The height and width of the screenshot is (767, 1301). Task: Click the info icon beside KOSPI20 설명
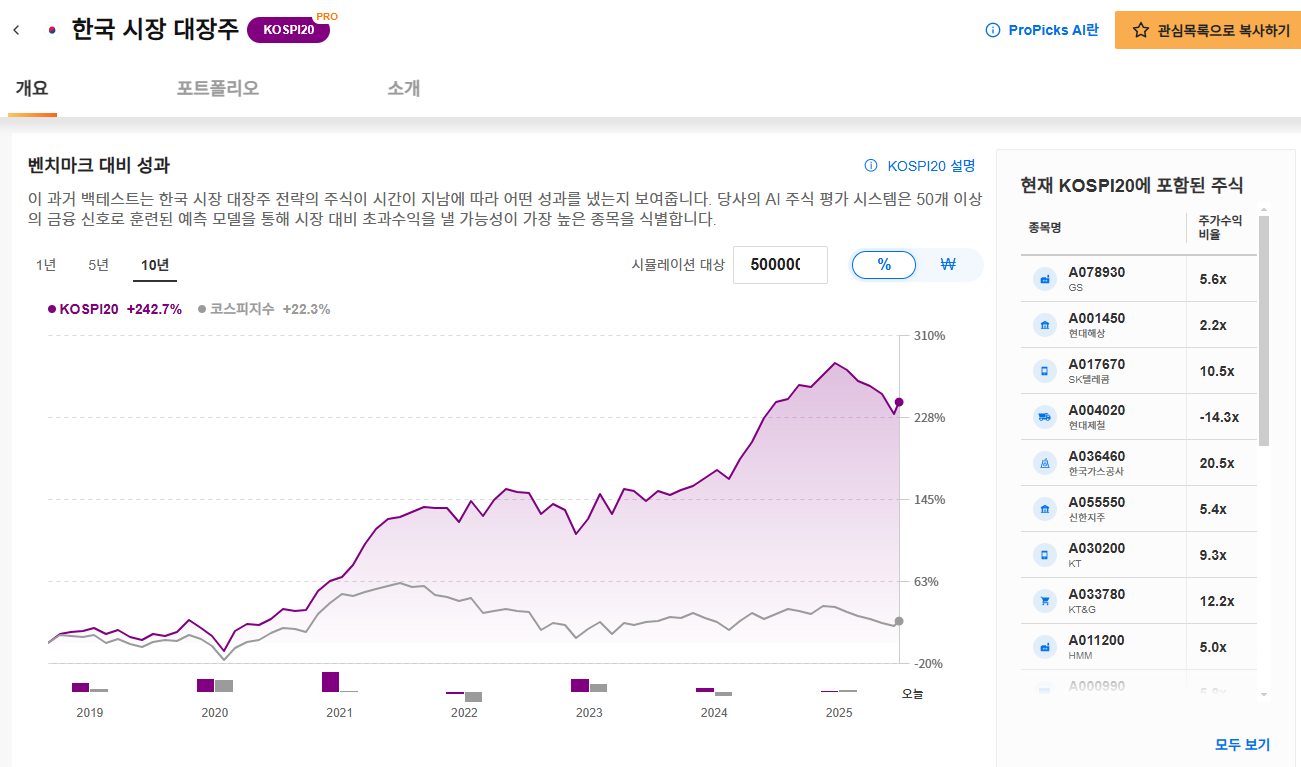[x=871, y=166]
